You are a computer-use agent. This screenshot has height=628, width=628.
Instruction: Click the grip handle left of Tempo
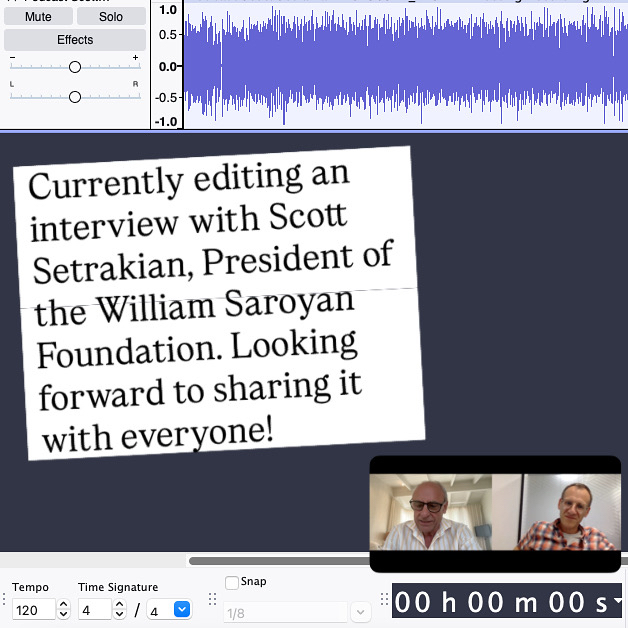(4, 600)
